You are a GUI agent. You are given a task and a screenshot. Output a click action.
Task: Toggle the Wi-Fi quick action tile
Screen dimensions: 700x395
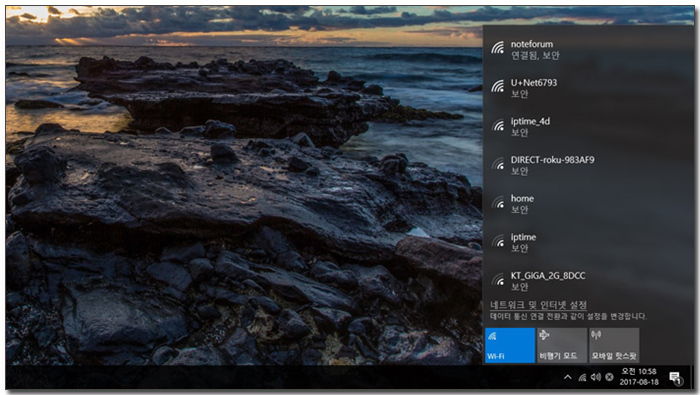[x=510, y=345]
